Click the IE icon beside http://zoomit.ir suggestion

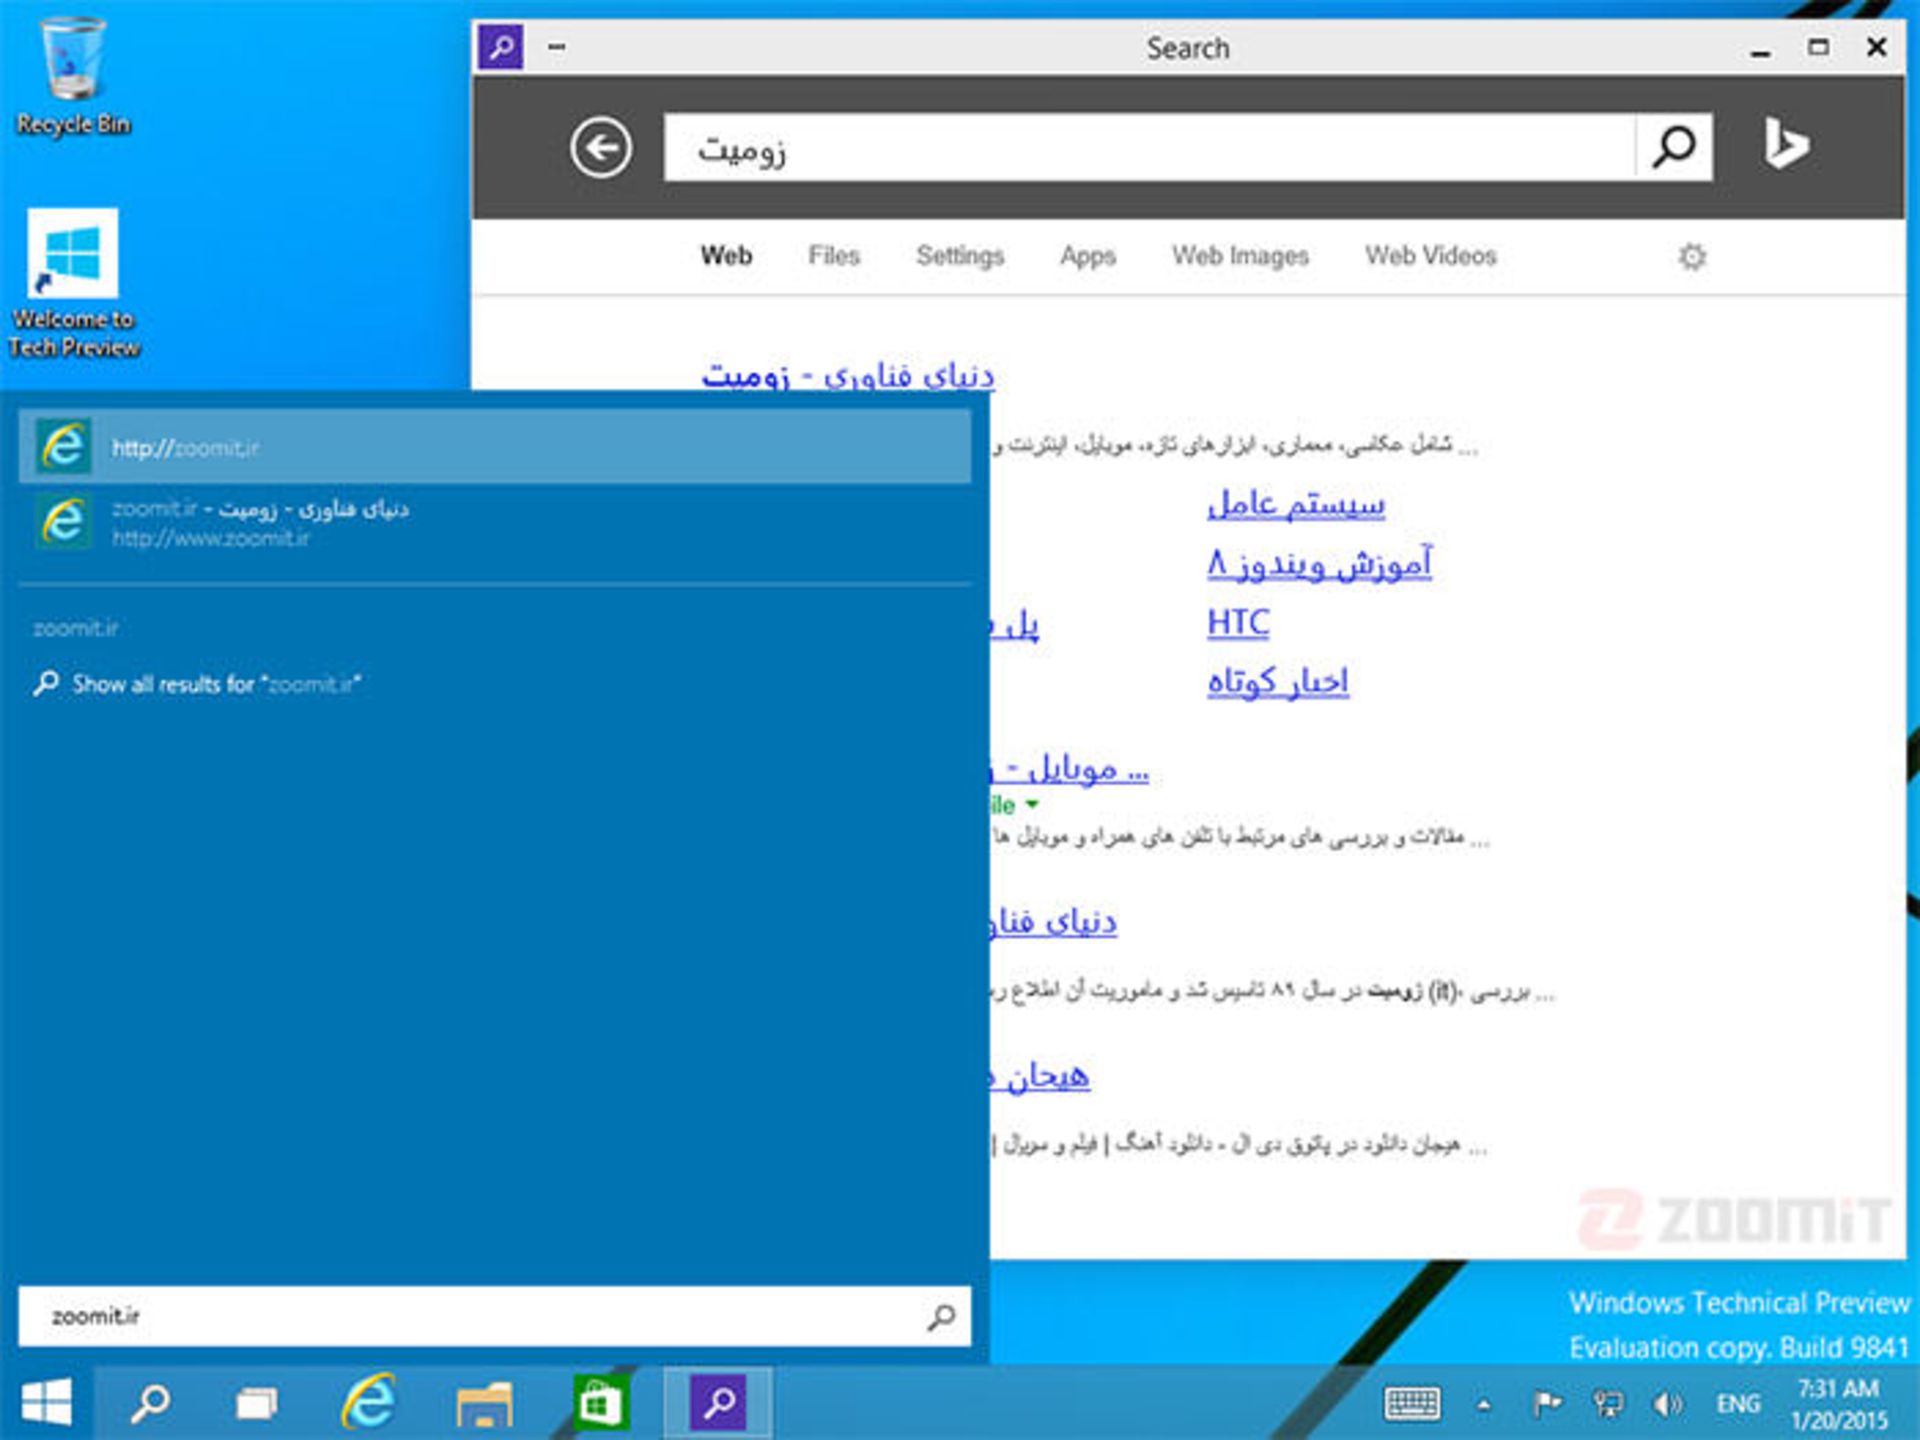coord(64,446)
